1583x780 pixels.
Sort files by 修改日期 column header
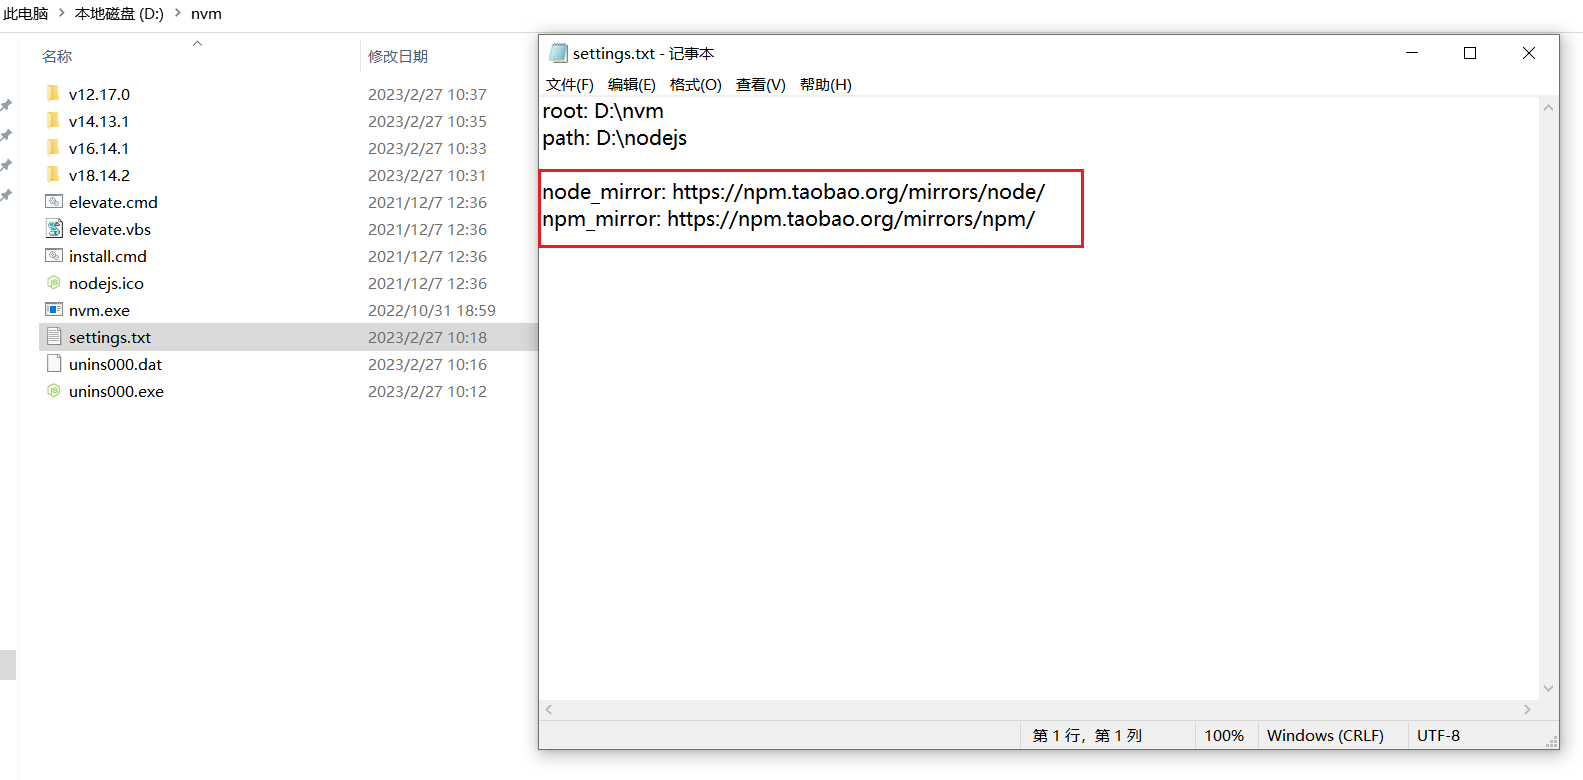[398, 56]
